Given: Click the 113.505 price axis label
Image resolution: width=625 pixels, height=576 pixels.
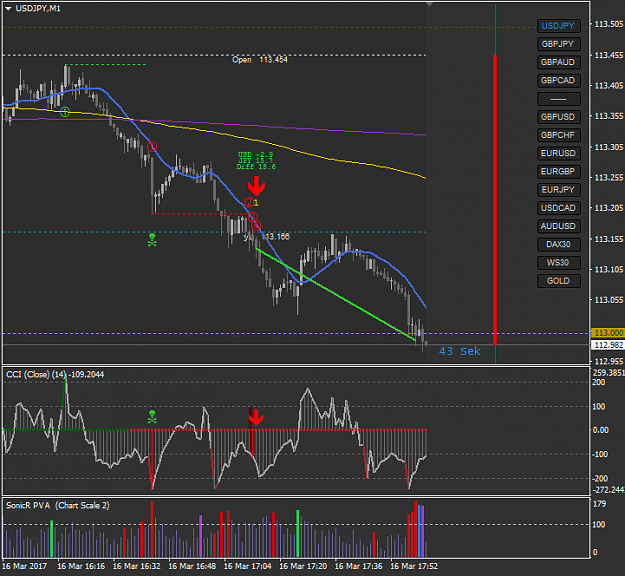Looking at the screenshot, I should (x=609, y=24).
